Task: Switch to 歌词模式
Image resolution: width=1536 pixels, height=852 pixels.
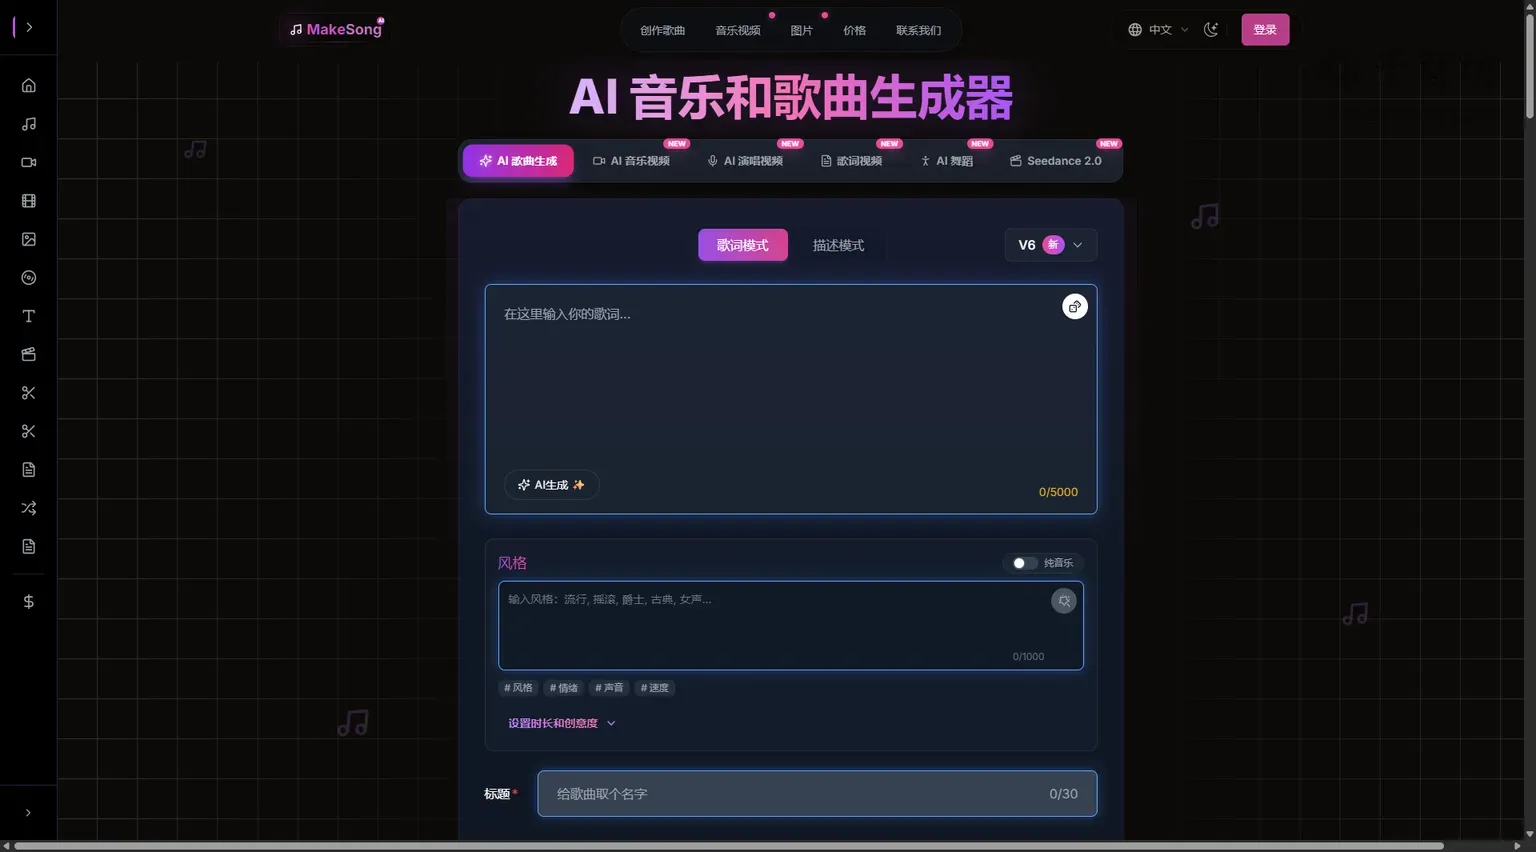Action: pyautogui.click(x=743, y=245)
